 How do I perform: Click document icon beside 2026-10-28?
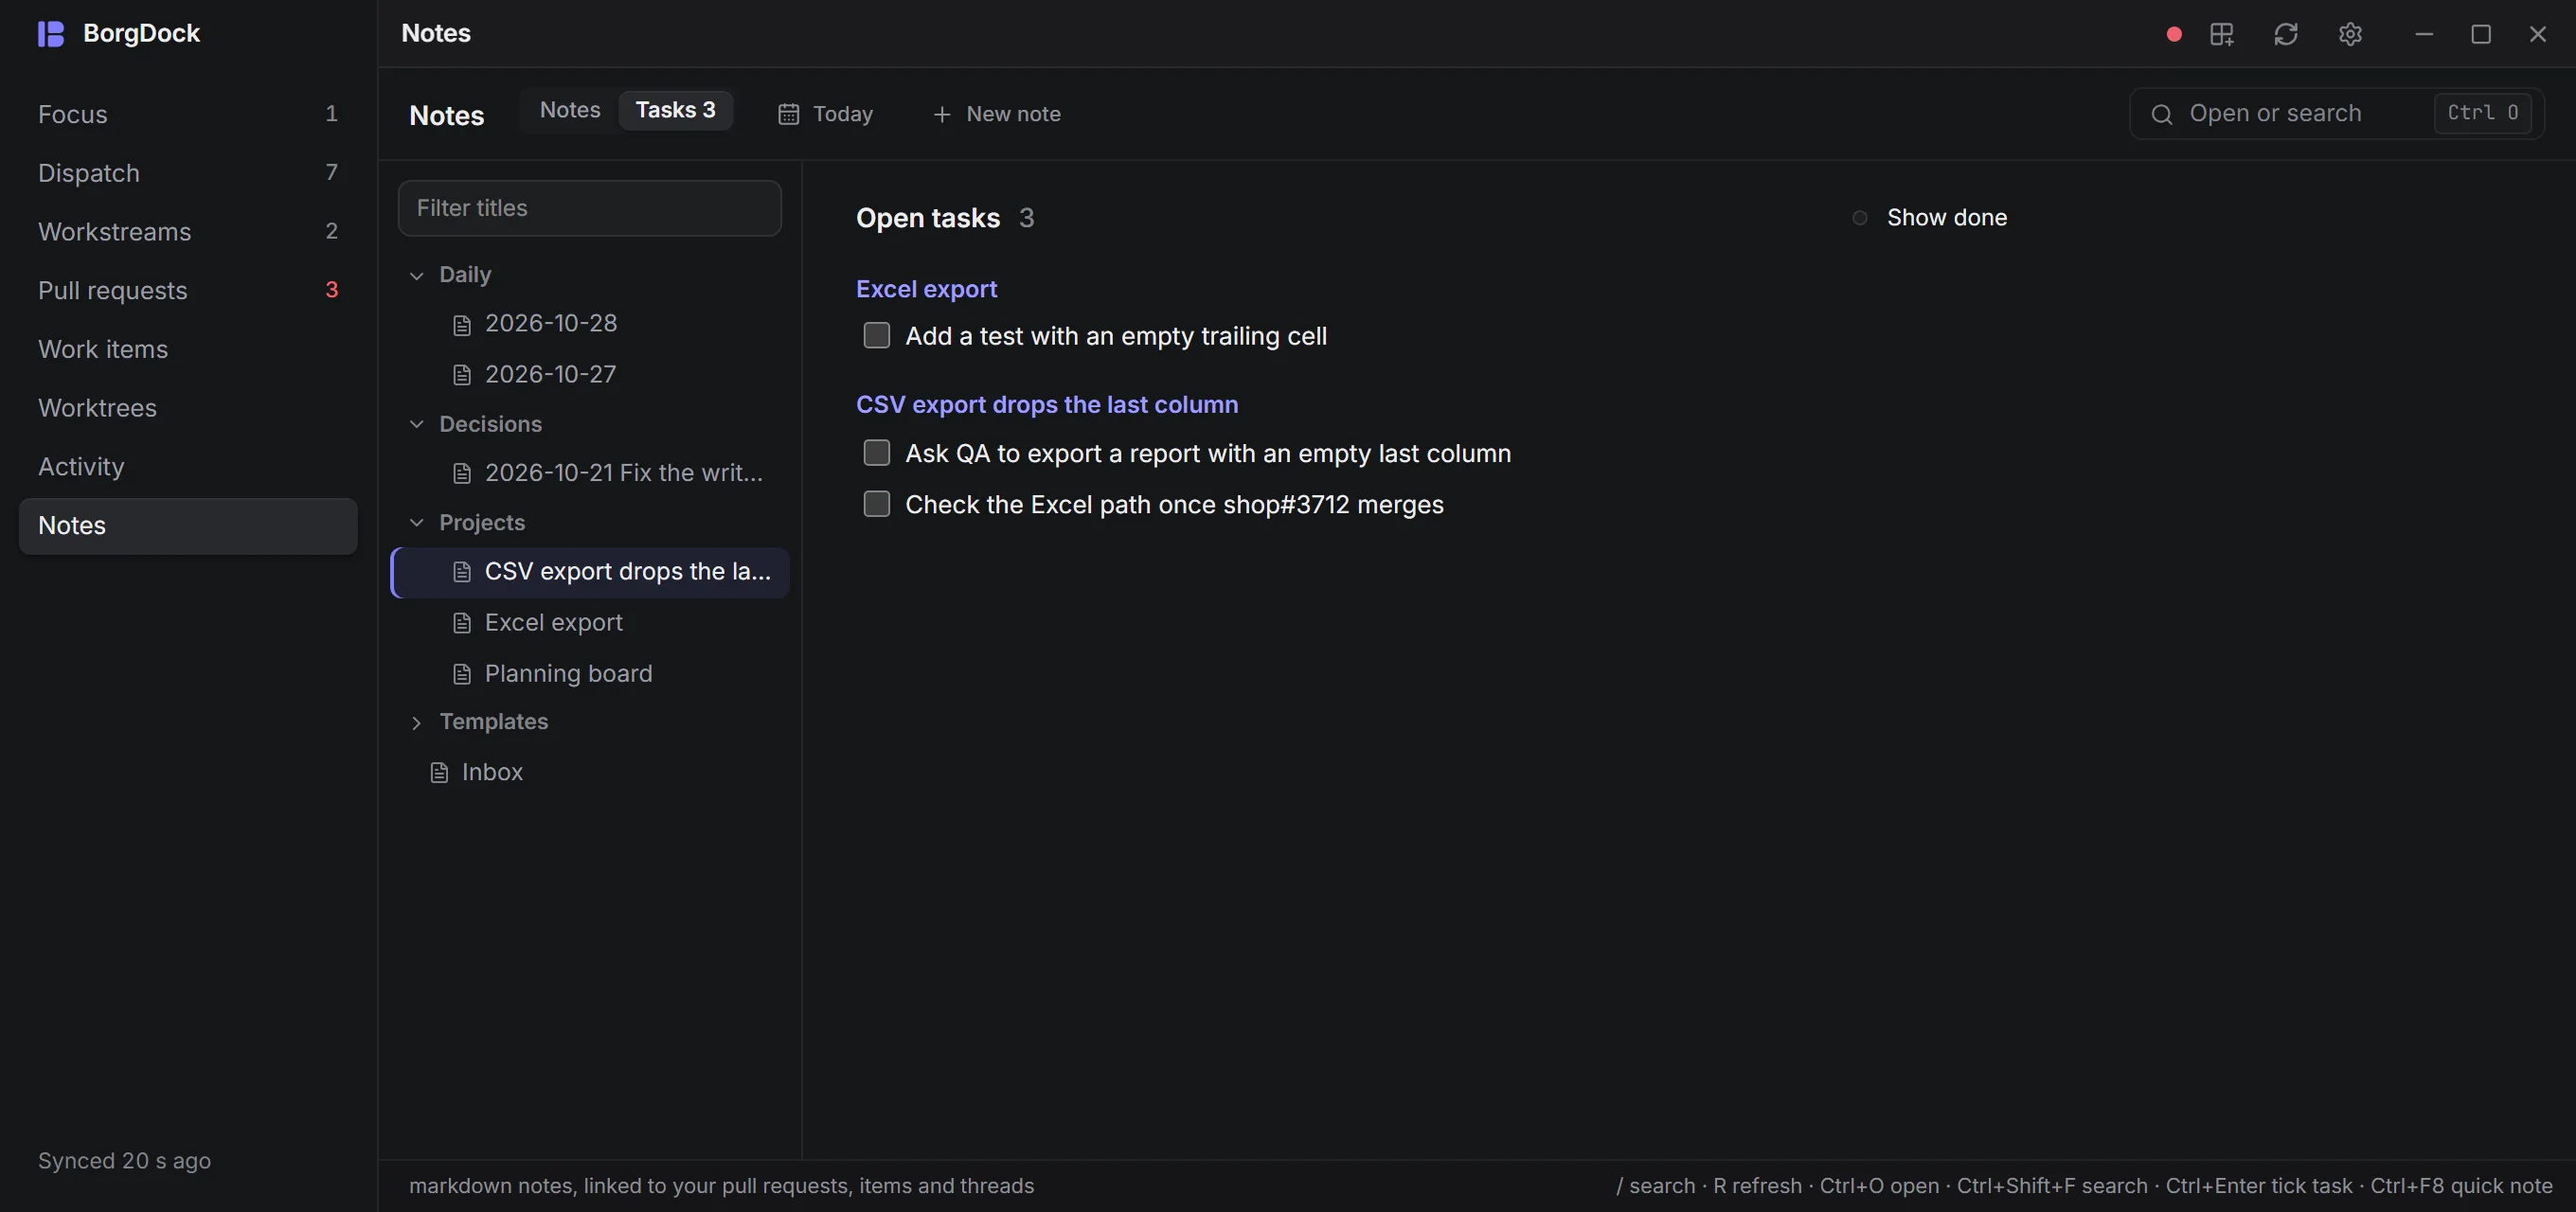461,324
